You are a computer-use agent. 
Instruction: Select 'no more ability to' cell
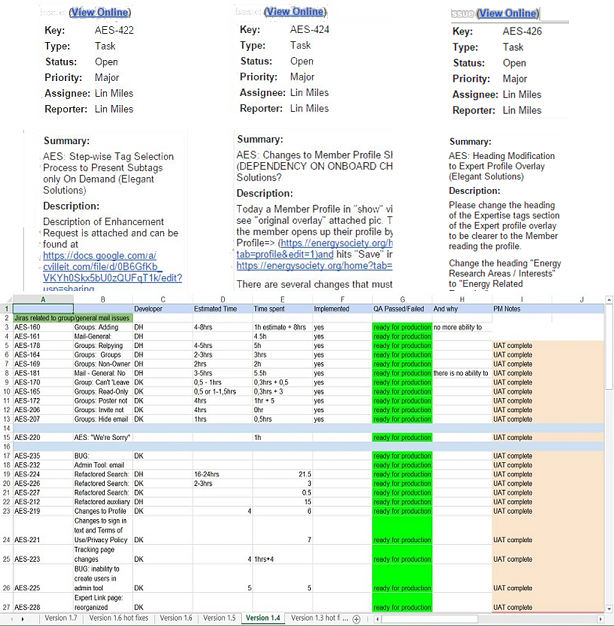(462, 327)
